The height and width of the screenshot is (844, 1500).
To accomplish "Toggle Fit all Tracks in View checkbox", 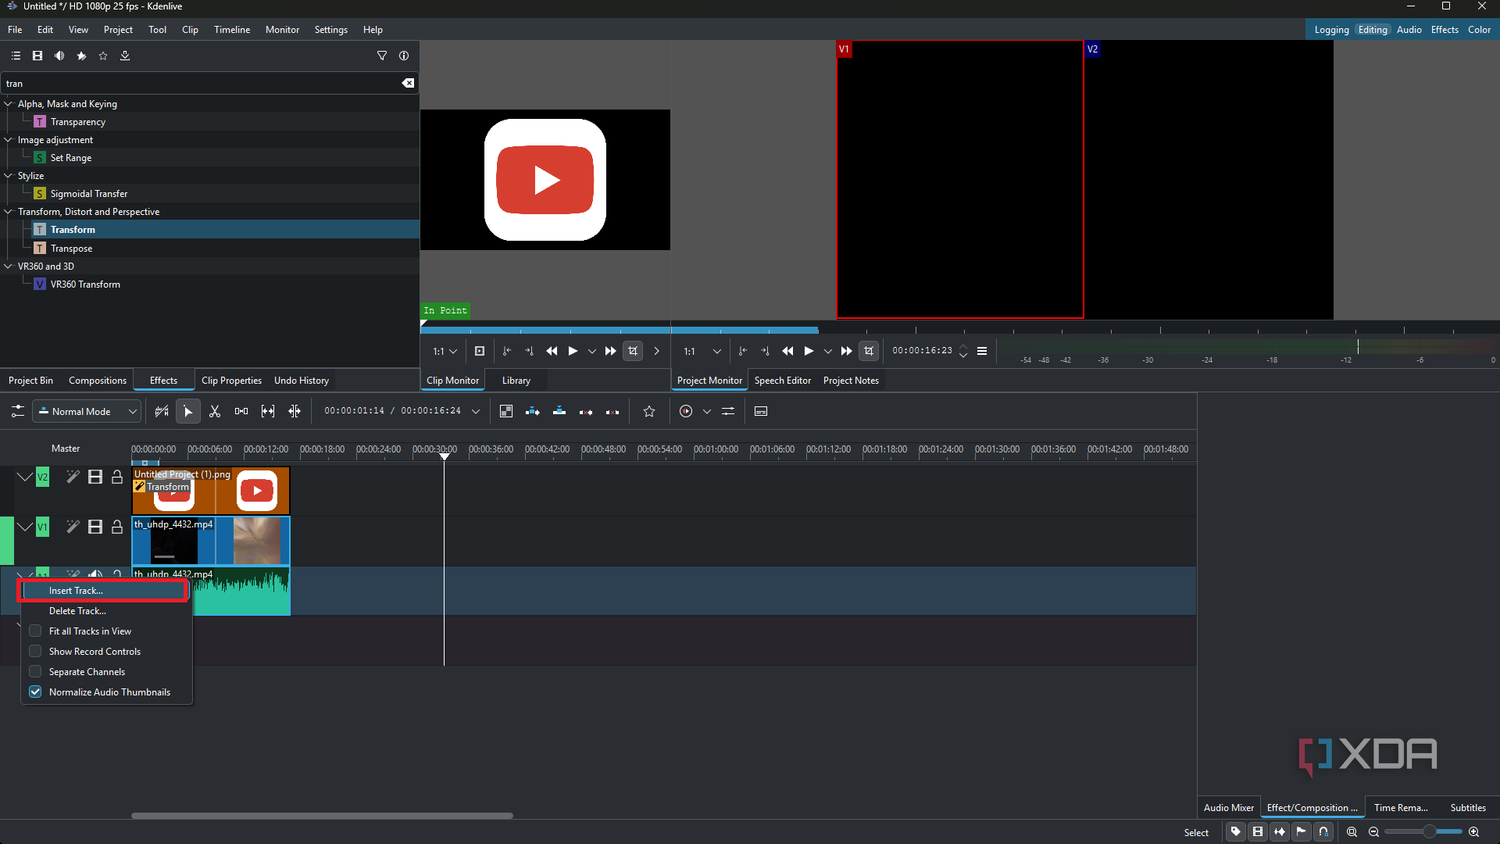I will click(x=35, y=631).
